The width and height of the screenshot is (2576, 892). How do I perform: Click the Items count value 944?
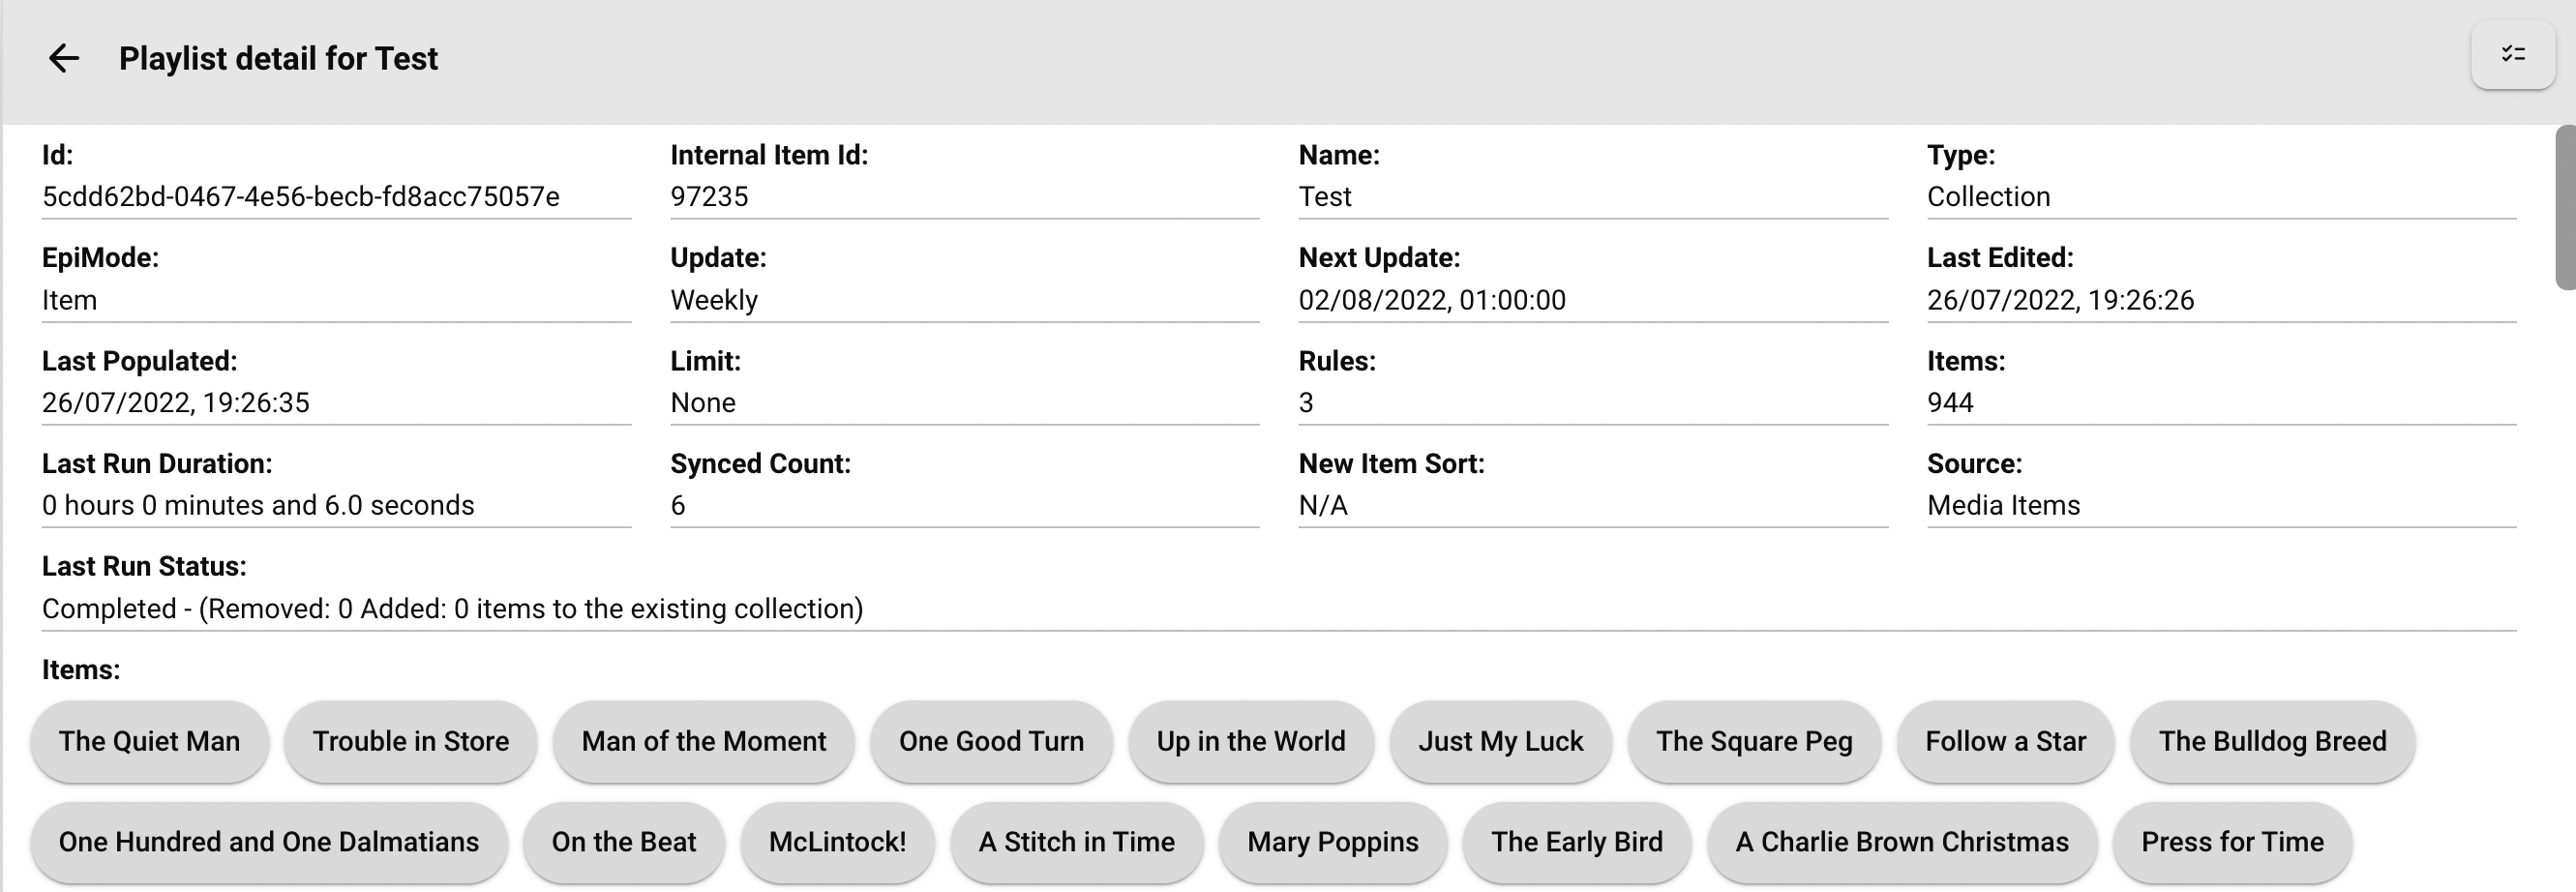1950,403
